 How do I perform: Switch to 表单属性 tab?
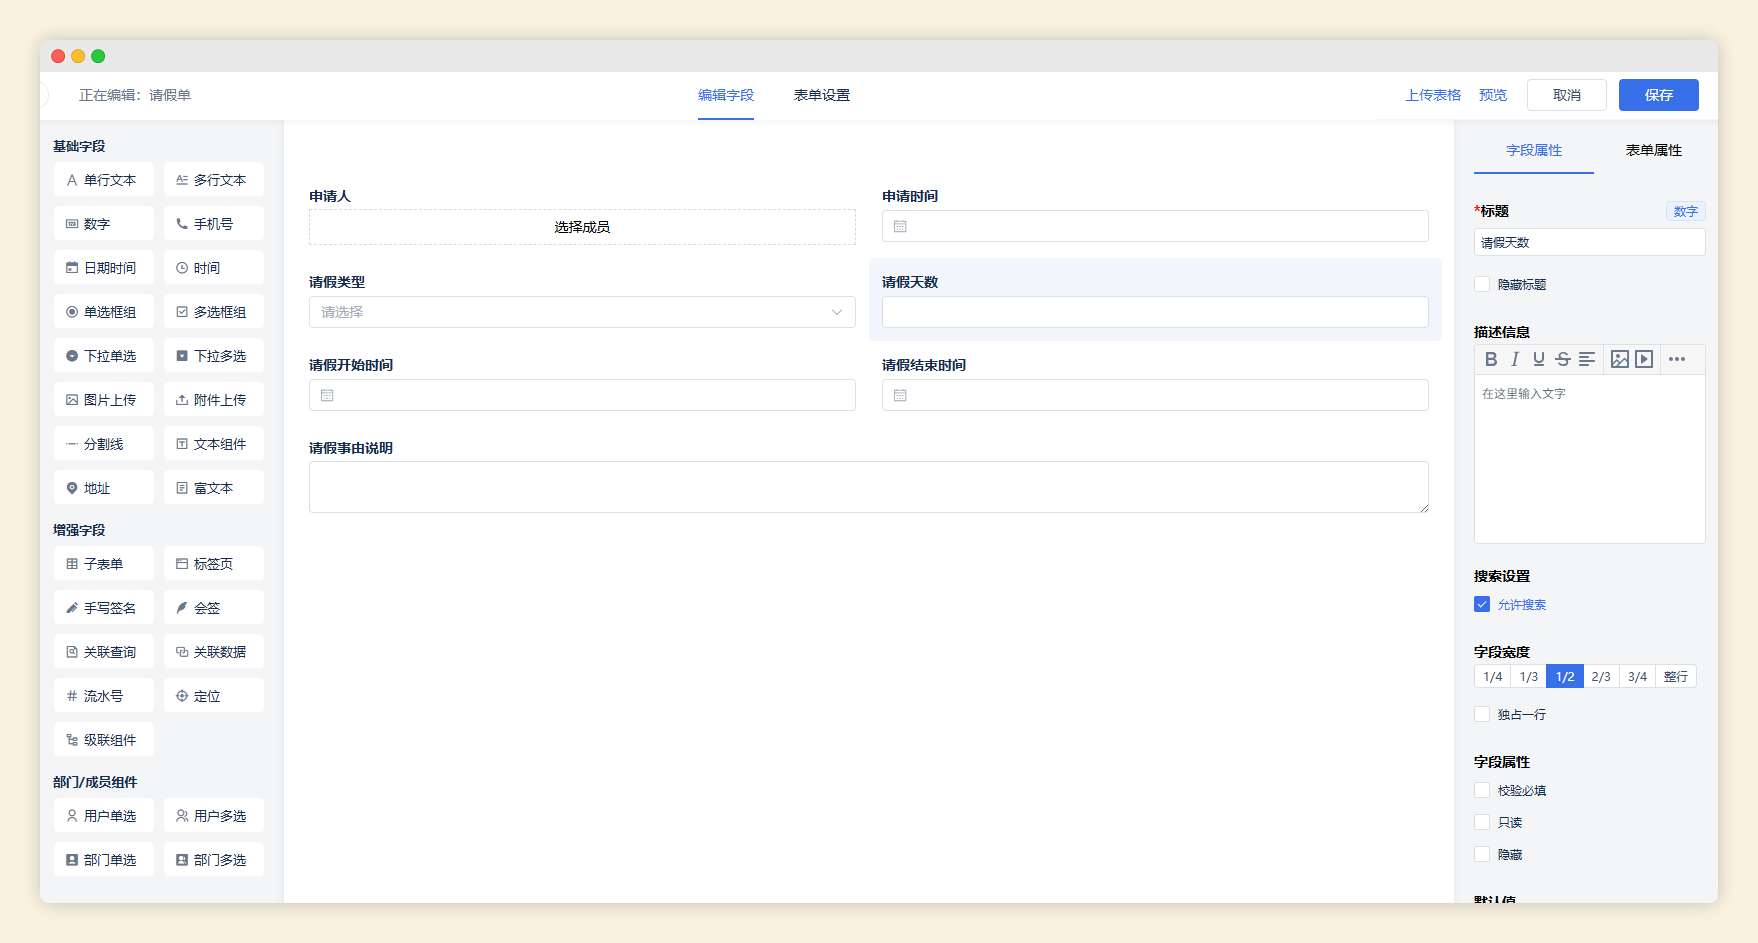click(1654, 150)
